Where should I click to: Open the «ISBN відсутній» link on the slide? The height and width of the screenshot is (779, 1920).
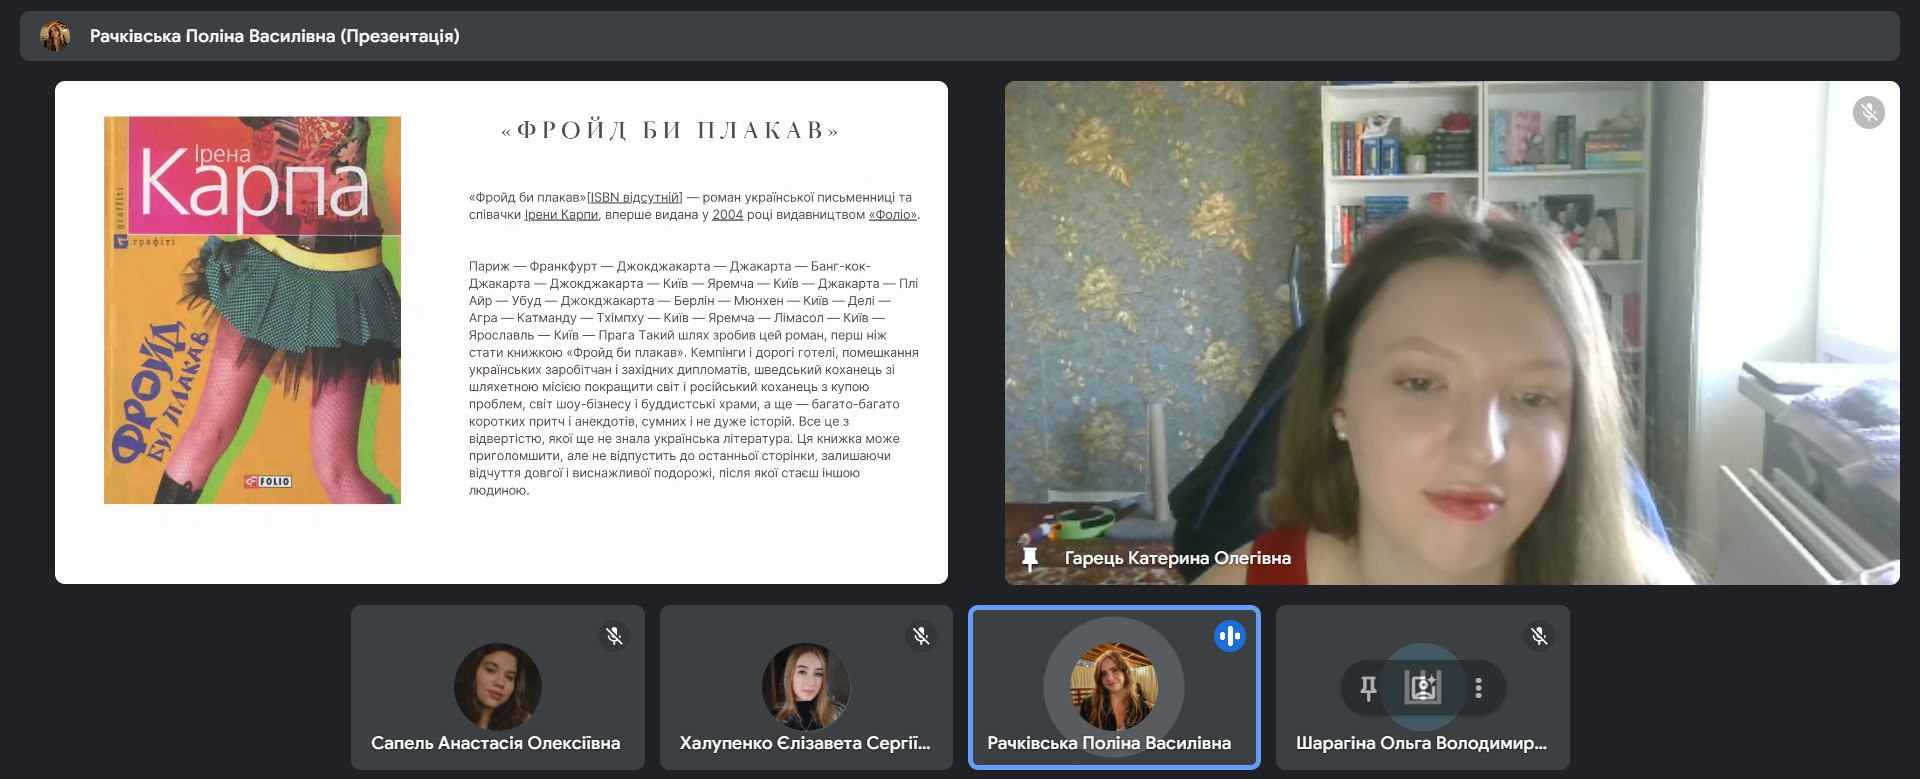click(635, 198)
